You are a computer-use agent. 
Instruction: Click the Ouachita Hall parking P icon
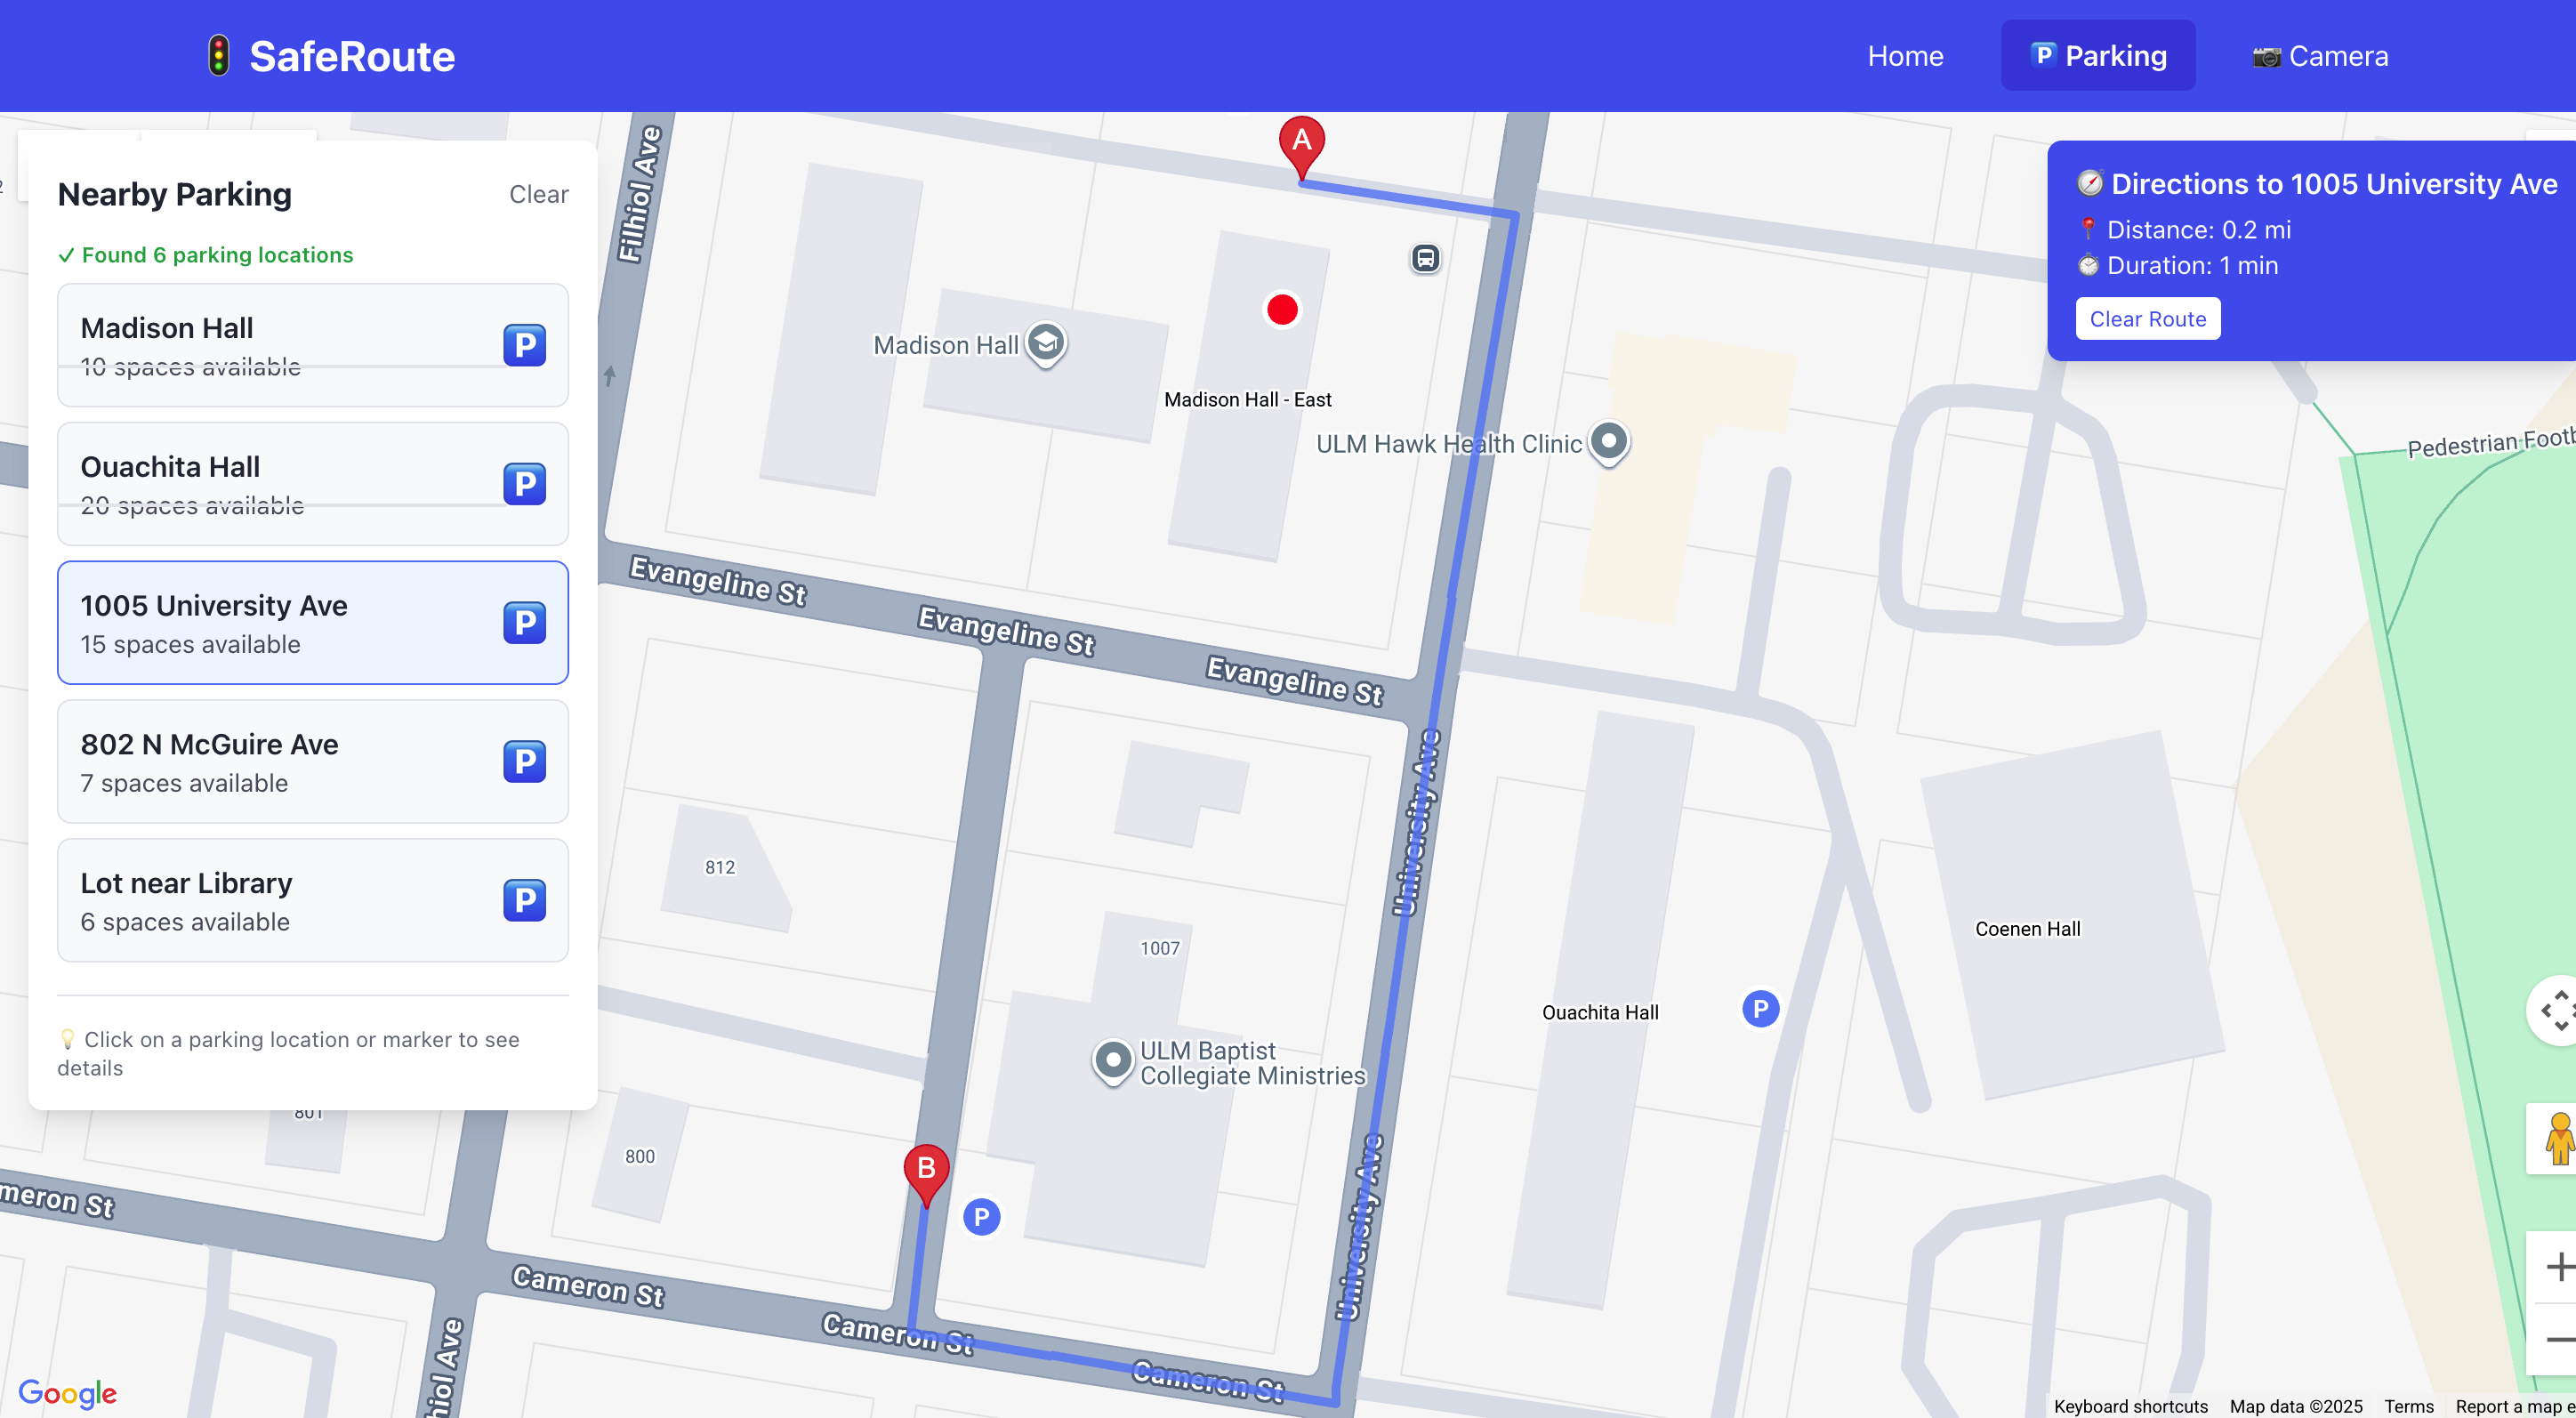[x=524, y=484]
